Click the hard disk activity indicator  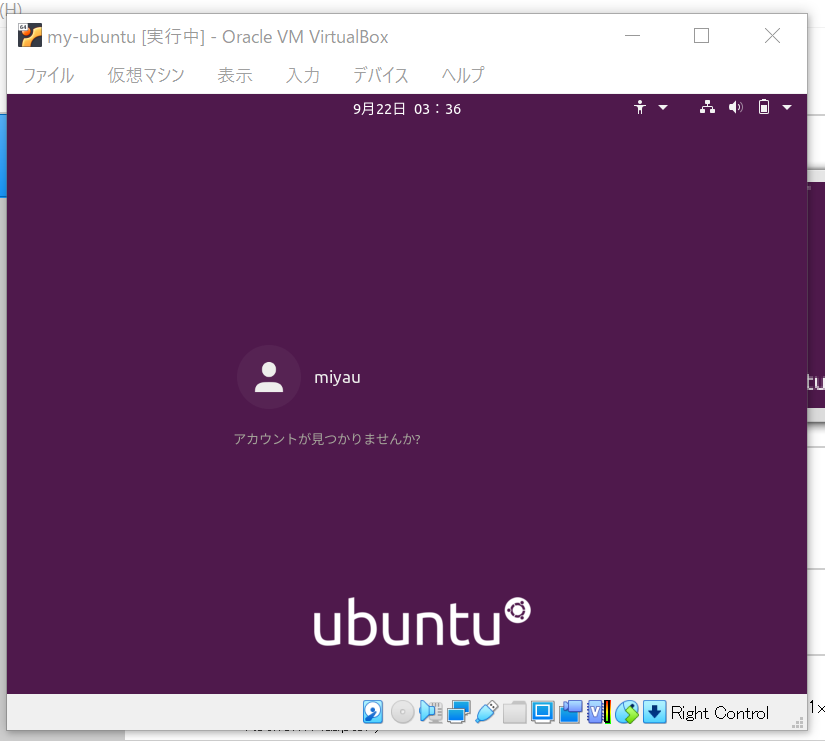pos(373,712)
